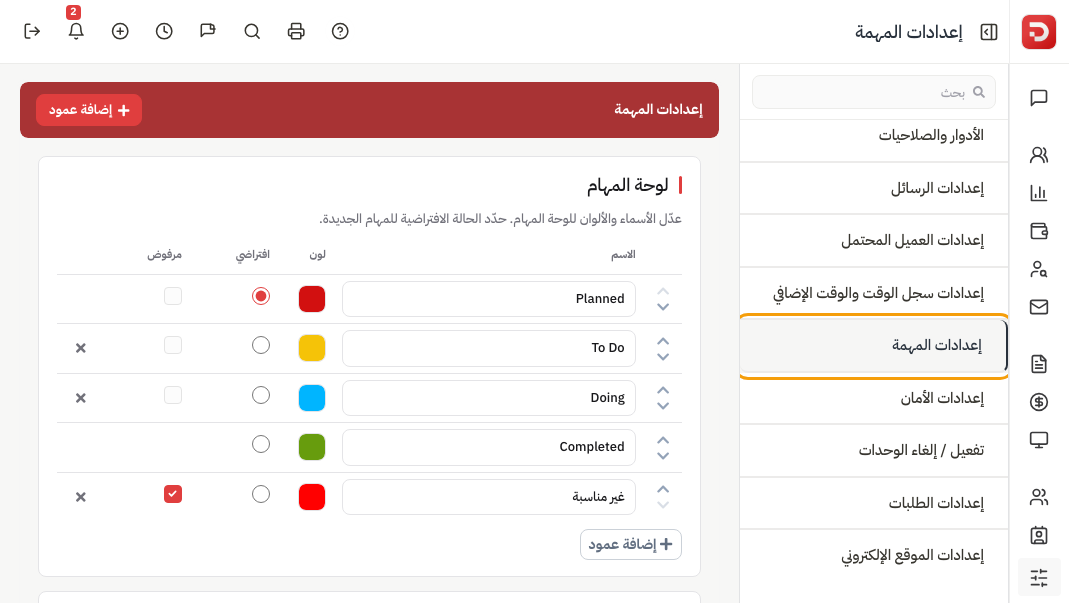Viewport: 1069px width, 603px height.
Task: Set Completed as default radio
Action: coord(260,444)
